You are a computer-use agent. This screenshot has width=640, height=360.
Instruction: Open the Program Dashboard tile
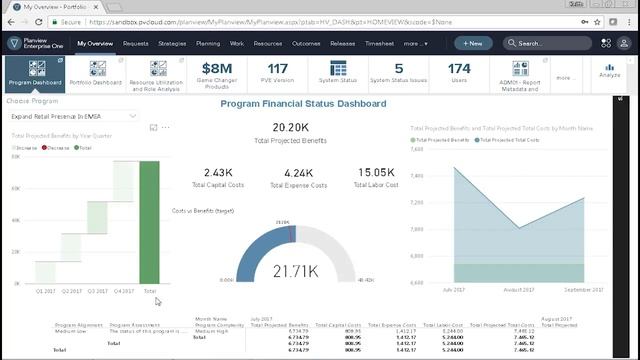point(35,74)
